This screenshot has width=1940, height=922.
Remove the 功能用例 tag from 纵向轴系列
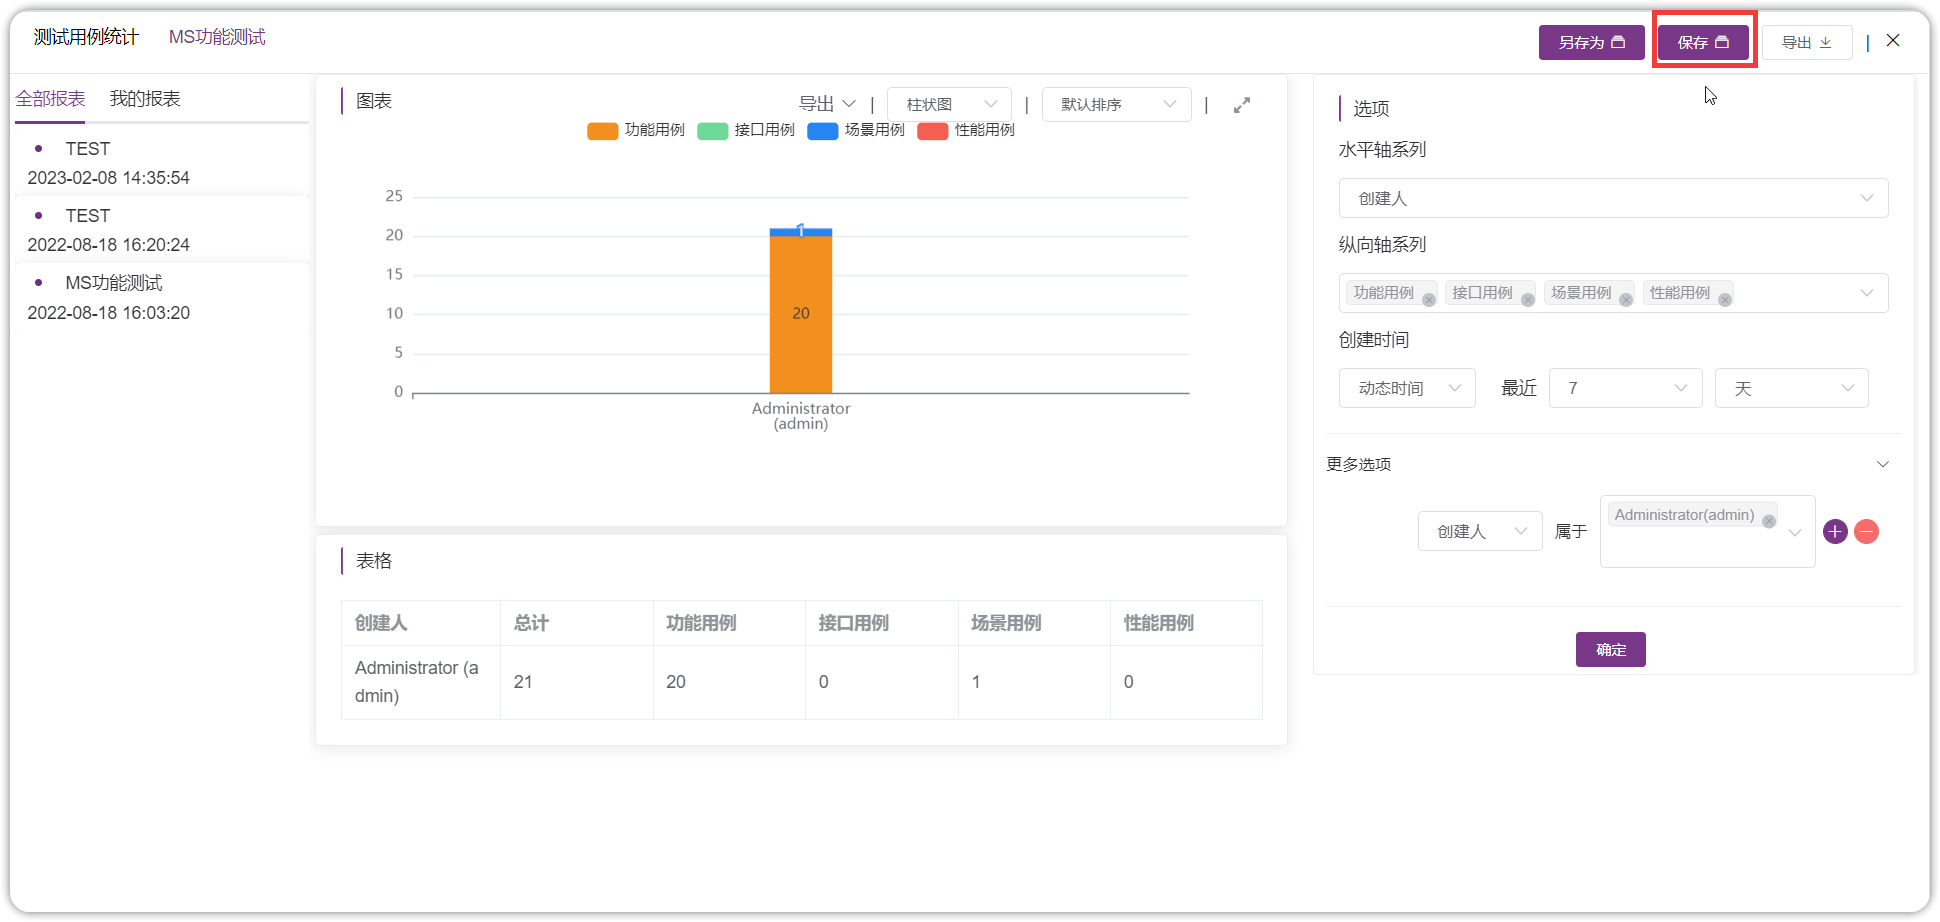(1429, 300)
